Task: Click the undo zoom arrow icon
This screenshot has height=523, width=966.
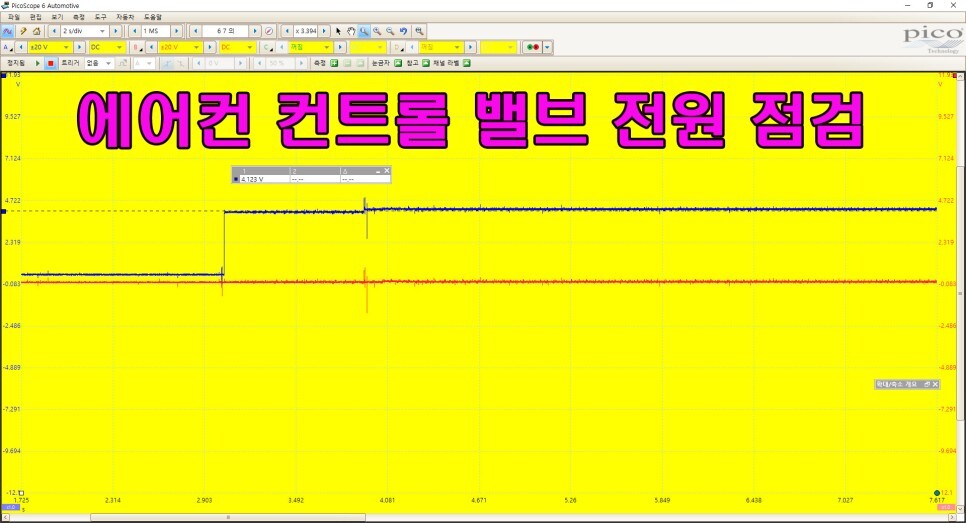Action: [x=403, y=31]
